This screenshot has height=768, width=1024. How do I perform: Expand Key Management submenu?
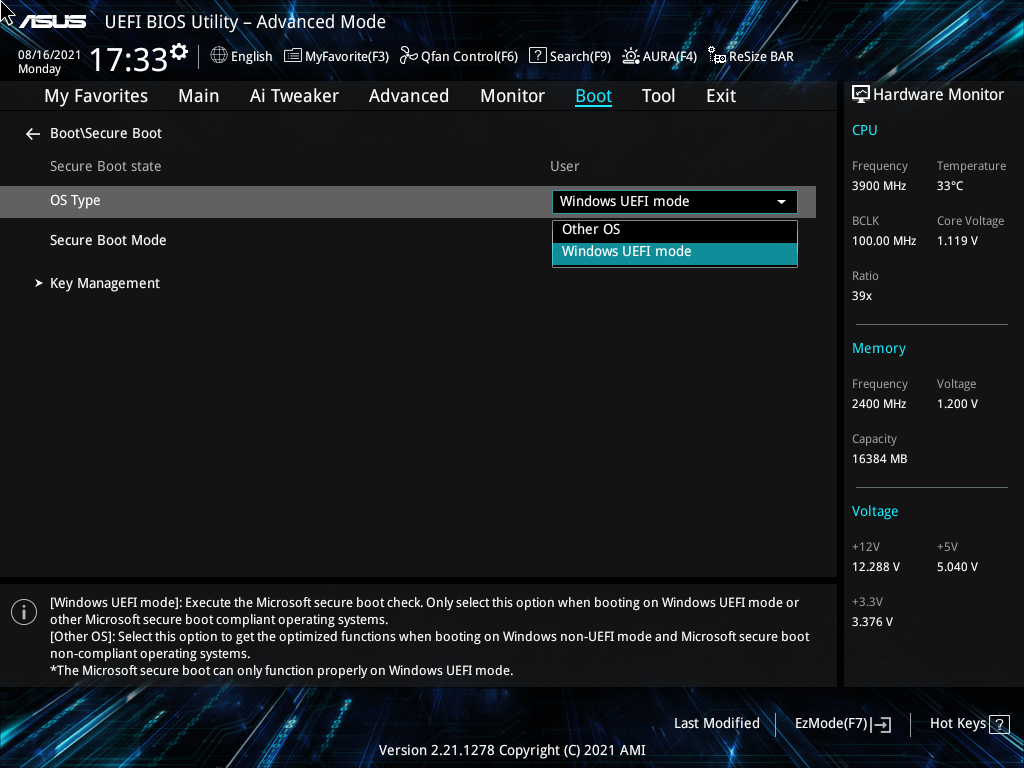tap(104, 283)
